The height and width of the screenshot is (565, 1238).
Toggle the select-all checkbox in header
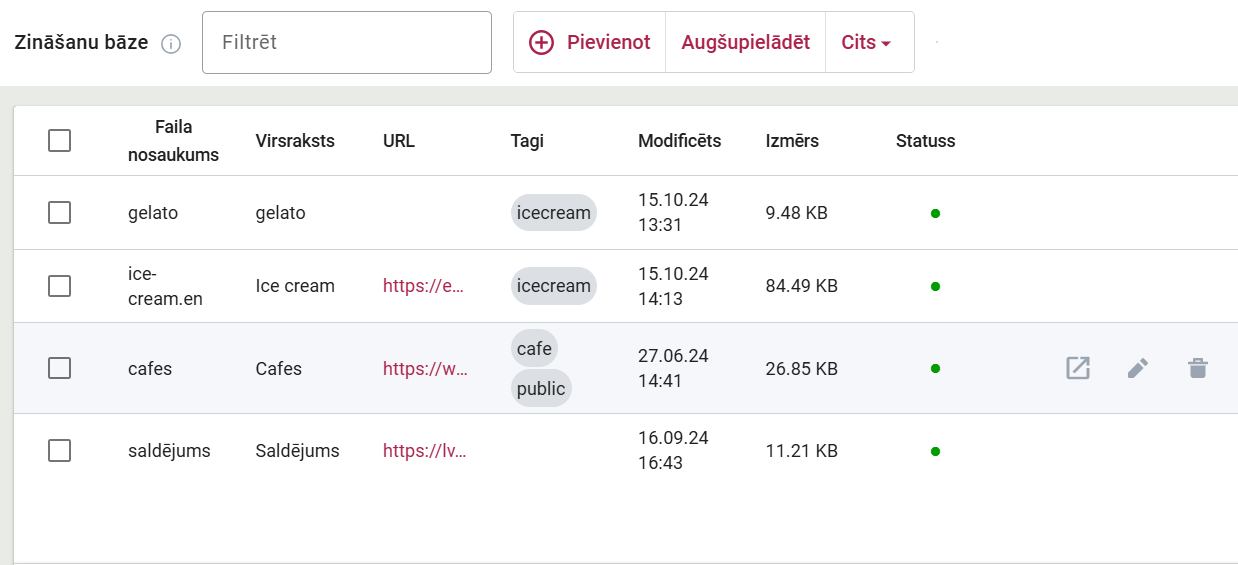(60, 141)
